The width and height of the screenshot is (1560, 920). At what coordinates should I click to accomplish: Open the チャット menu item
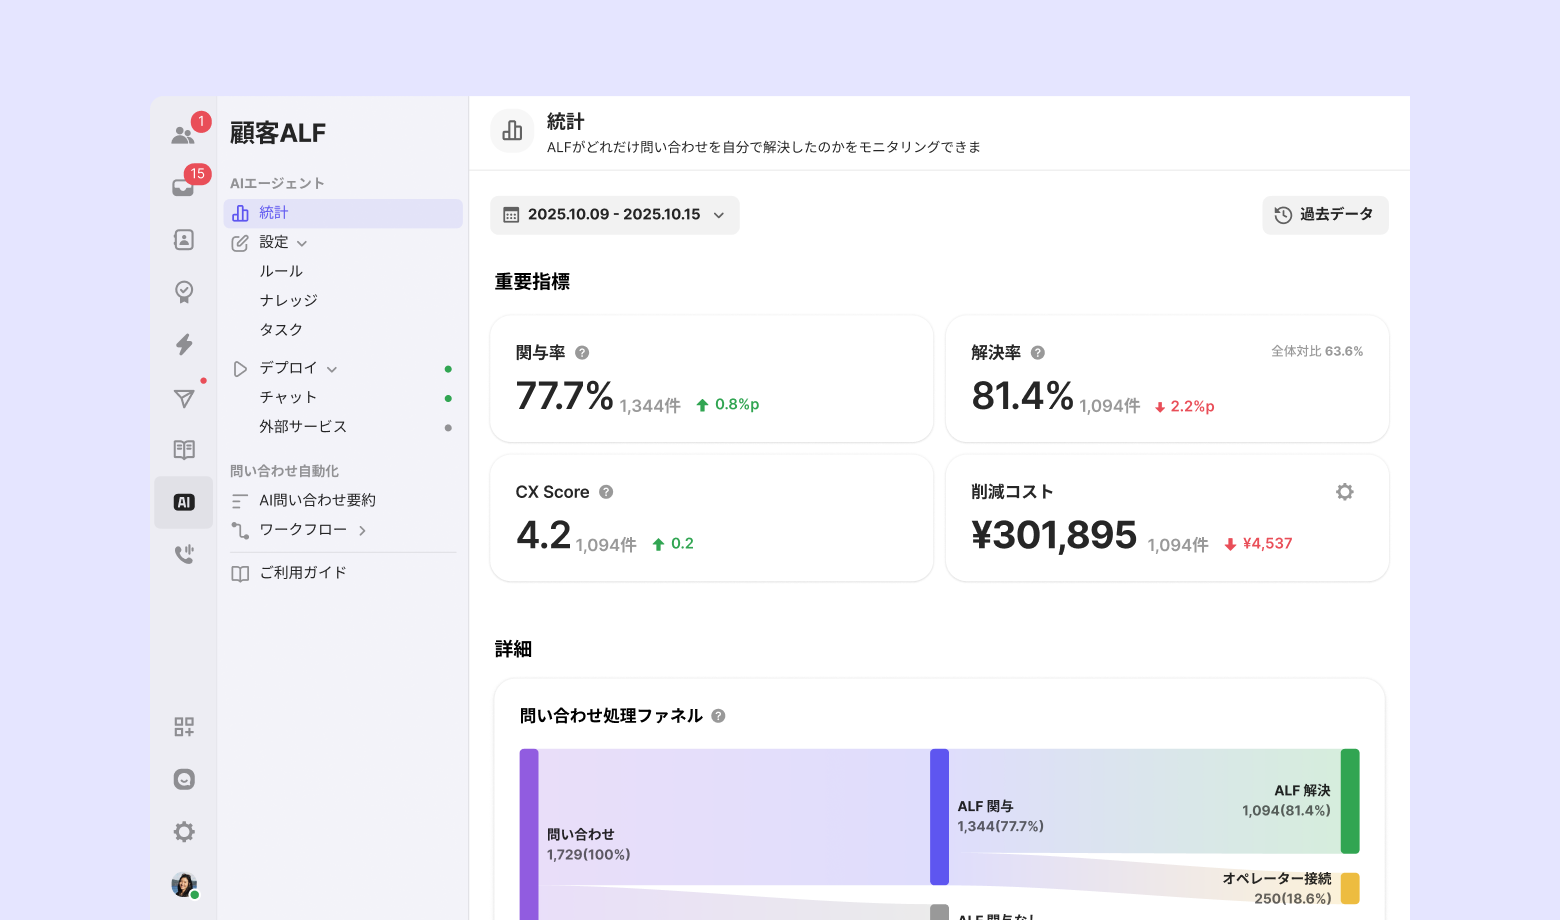(x=288, y=397)
